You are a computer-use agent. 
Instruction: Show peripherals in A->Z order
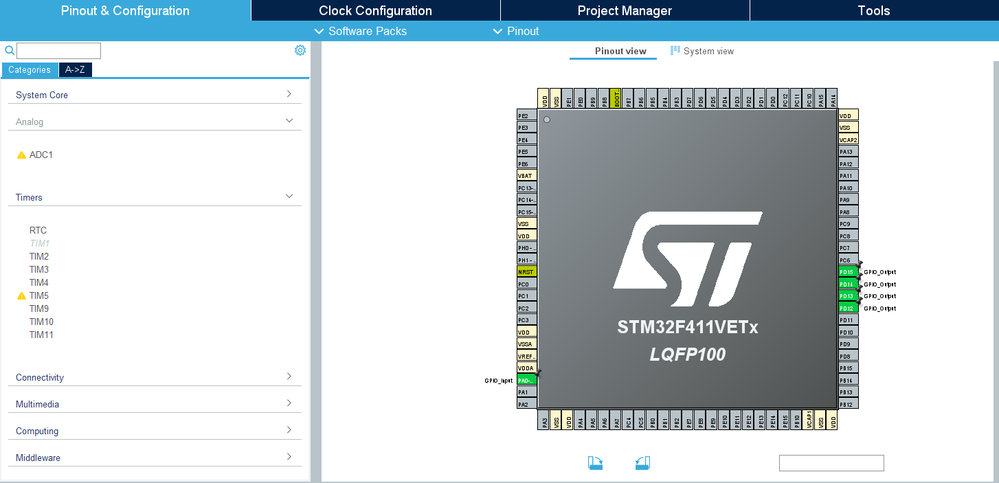point(75,70)
